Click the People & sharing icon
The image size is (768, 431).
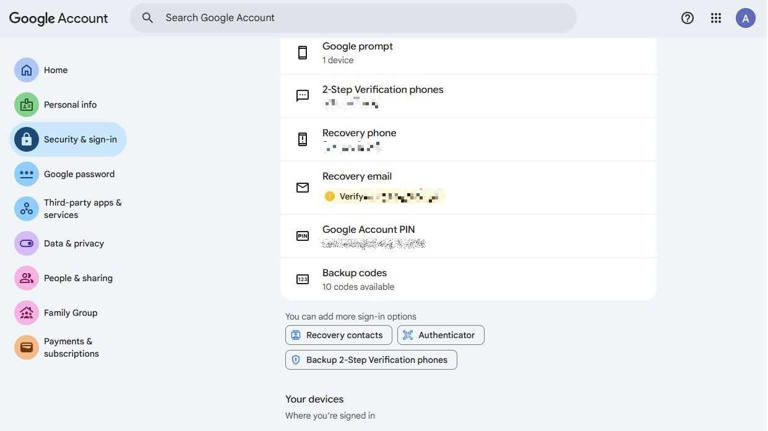pos(26,278)
